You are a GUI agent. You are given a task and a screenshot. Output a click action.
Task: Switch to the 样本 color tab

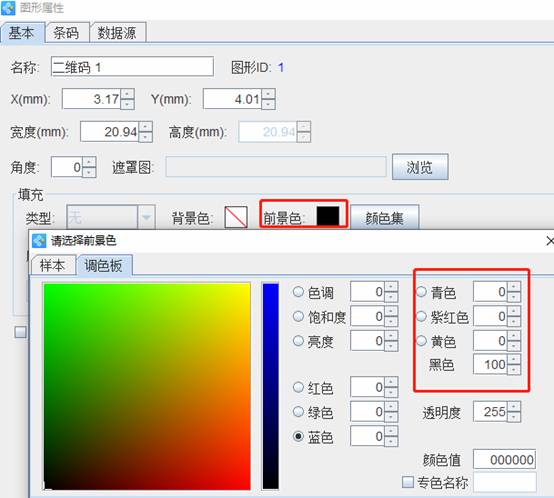click(53, 265)
